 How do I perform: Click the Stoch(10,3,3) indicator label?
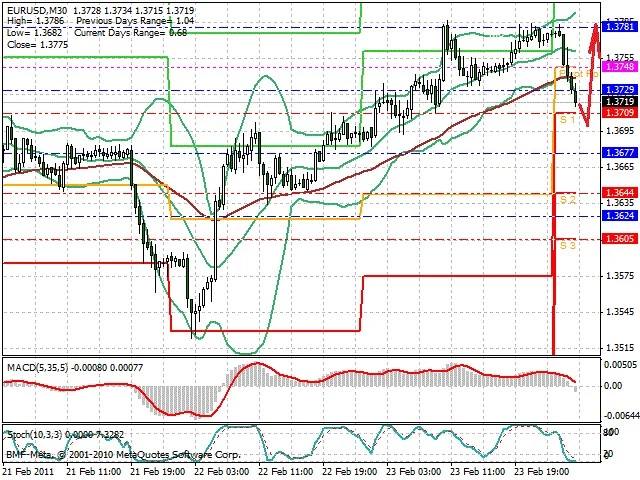coord(35,435)
